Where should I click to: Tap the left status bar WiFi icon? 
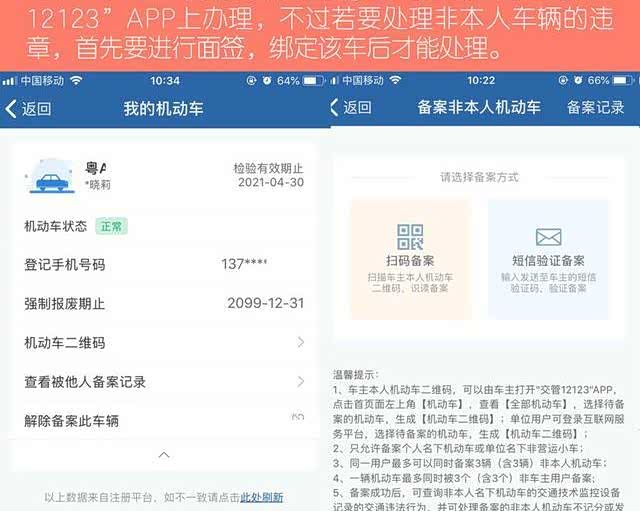click(x=77, y=80)
